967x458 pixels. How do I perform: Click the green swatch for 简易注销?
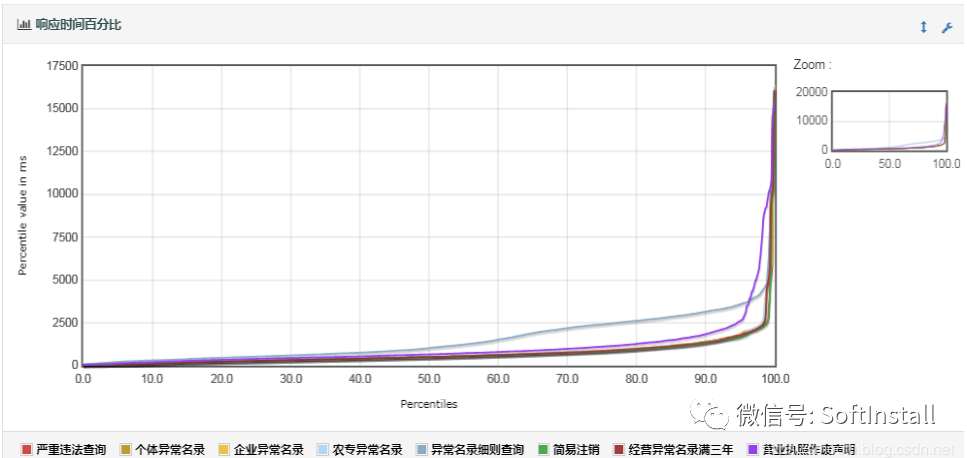point(543,449)
